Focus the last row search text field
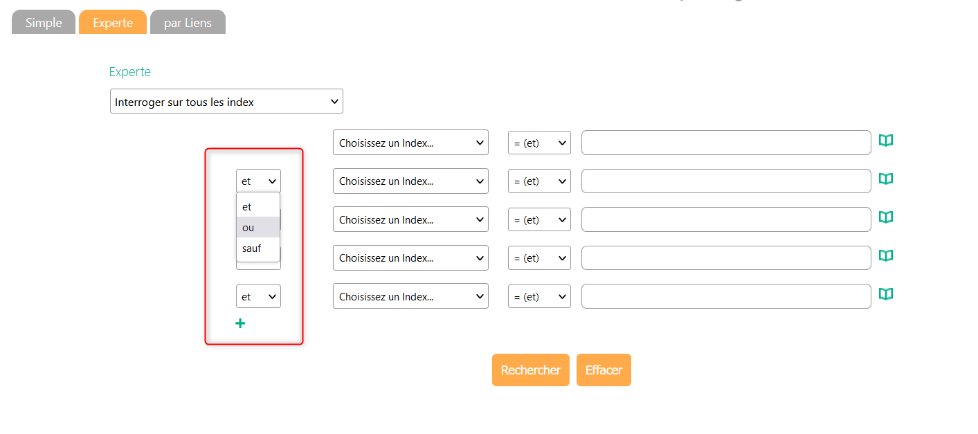Viewport: 978px width, 434px height. click(726, 297)
